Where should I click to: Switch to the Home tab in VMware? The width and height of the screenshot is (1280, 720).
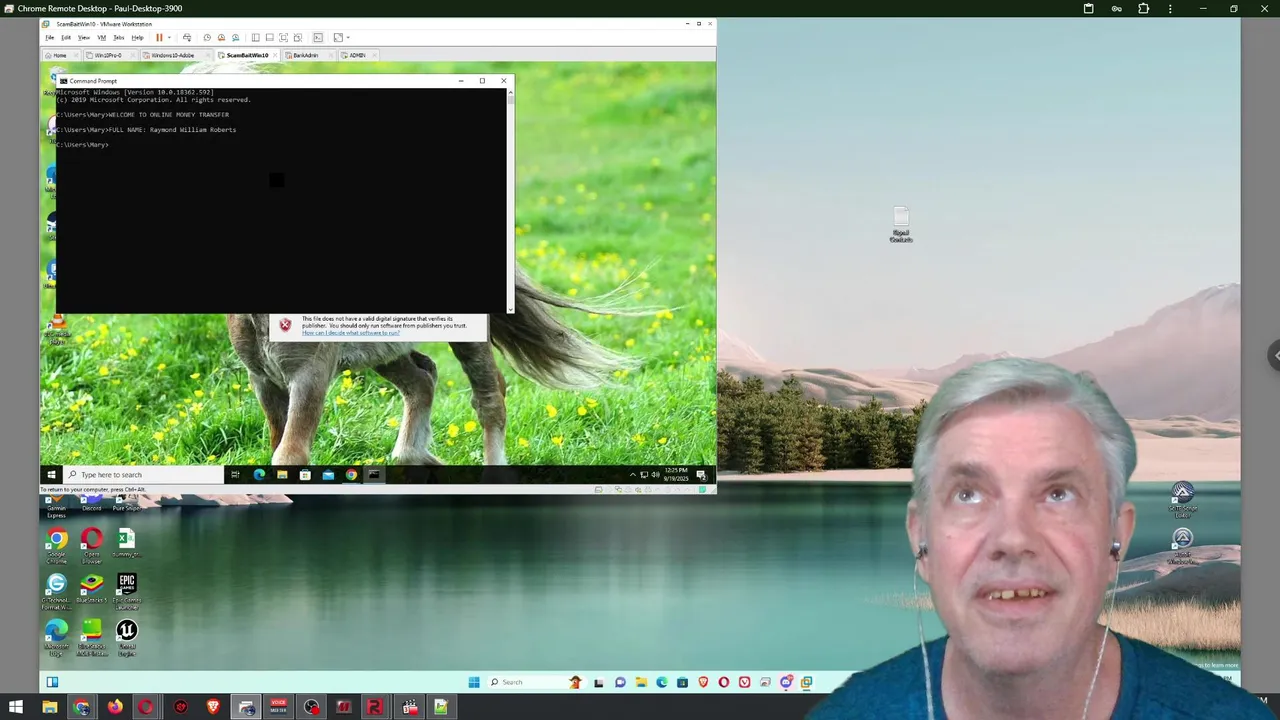coord(60,55)
